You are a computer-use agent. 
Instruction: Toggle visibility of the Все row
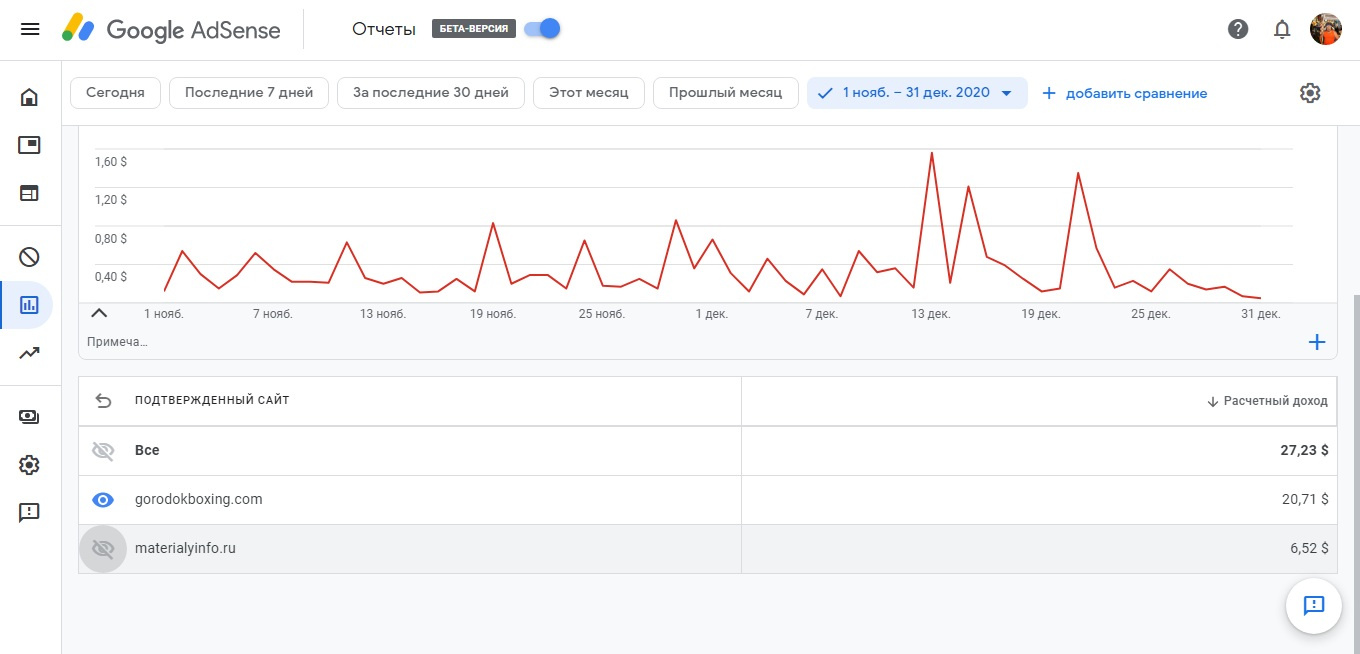103,451
